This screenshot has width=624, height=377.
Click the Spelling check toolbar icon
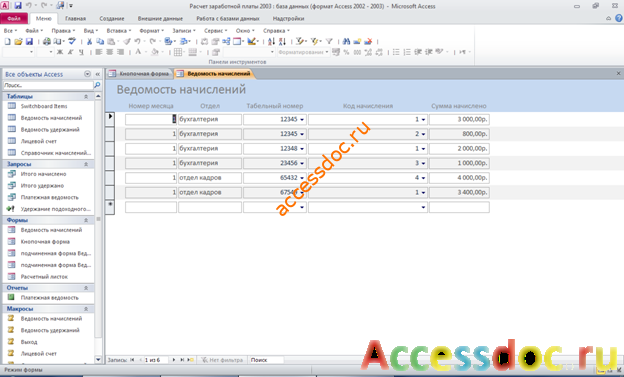tap(72, 41)
